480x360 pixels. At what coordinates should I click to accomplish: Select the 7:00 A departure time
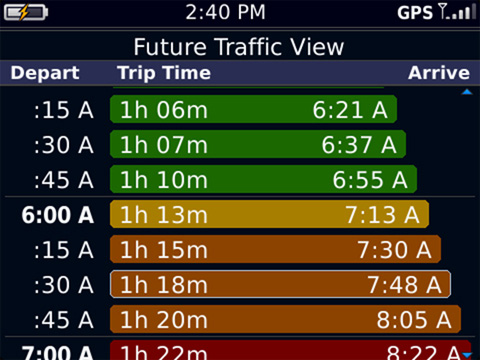click(x=58, y=352)
